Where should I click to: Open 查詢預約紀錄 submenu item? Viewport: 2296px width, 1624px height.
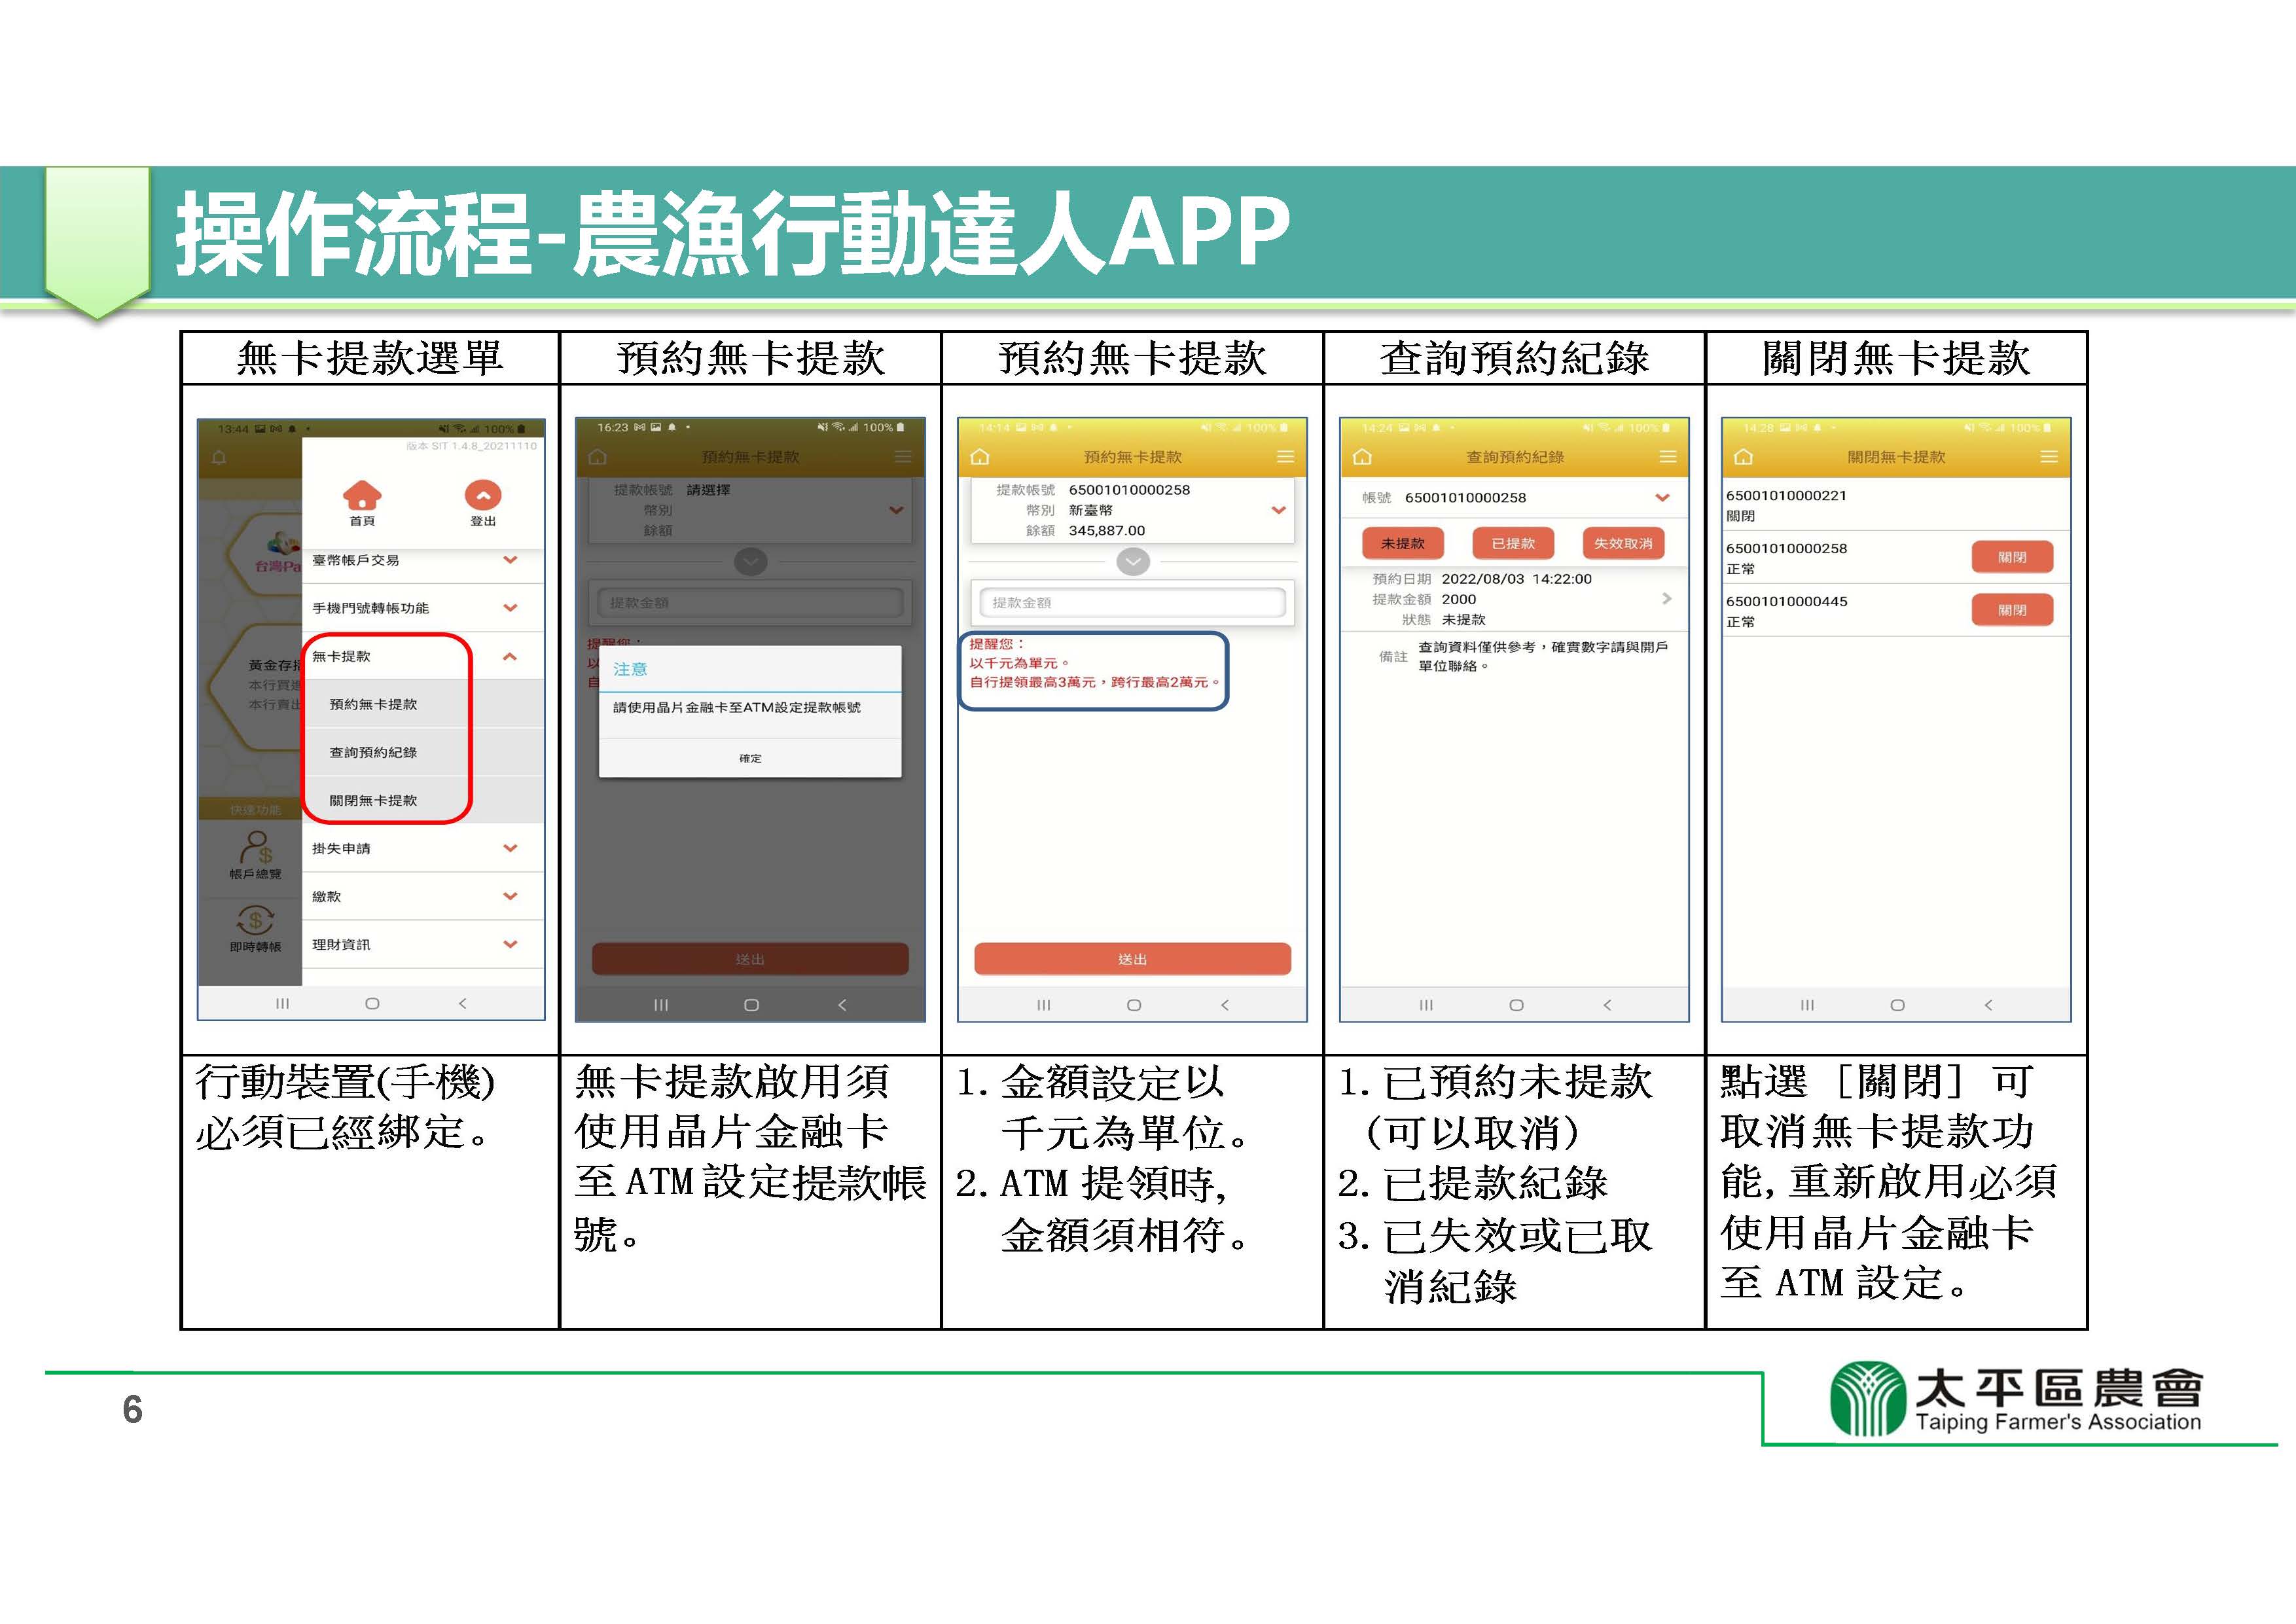tap(423, 752)
